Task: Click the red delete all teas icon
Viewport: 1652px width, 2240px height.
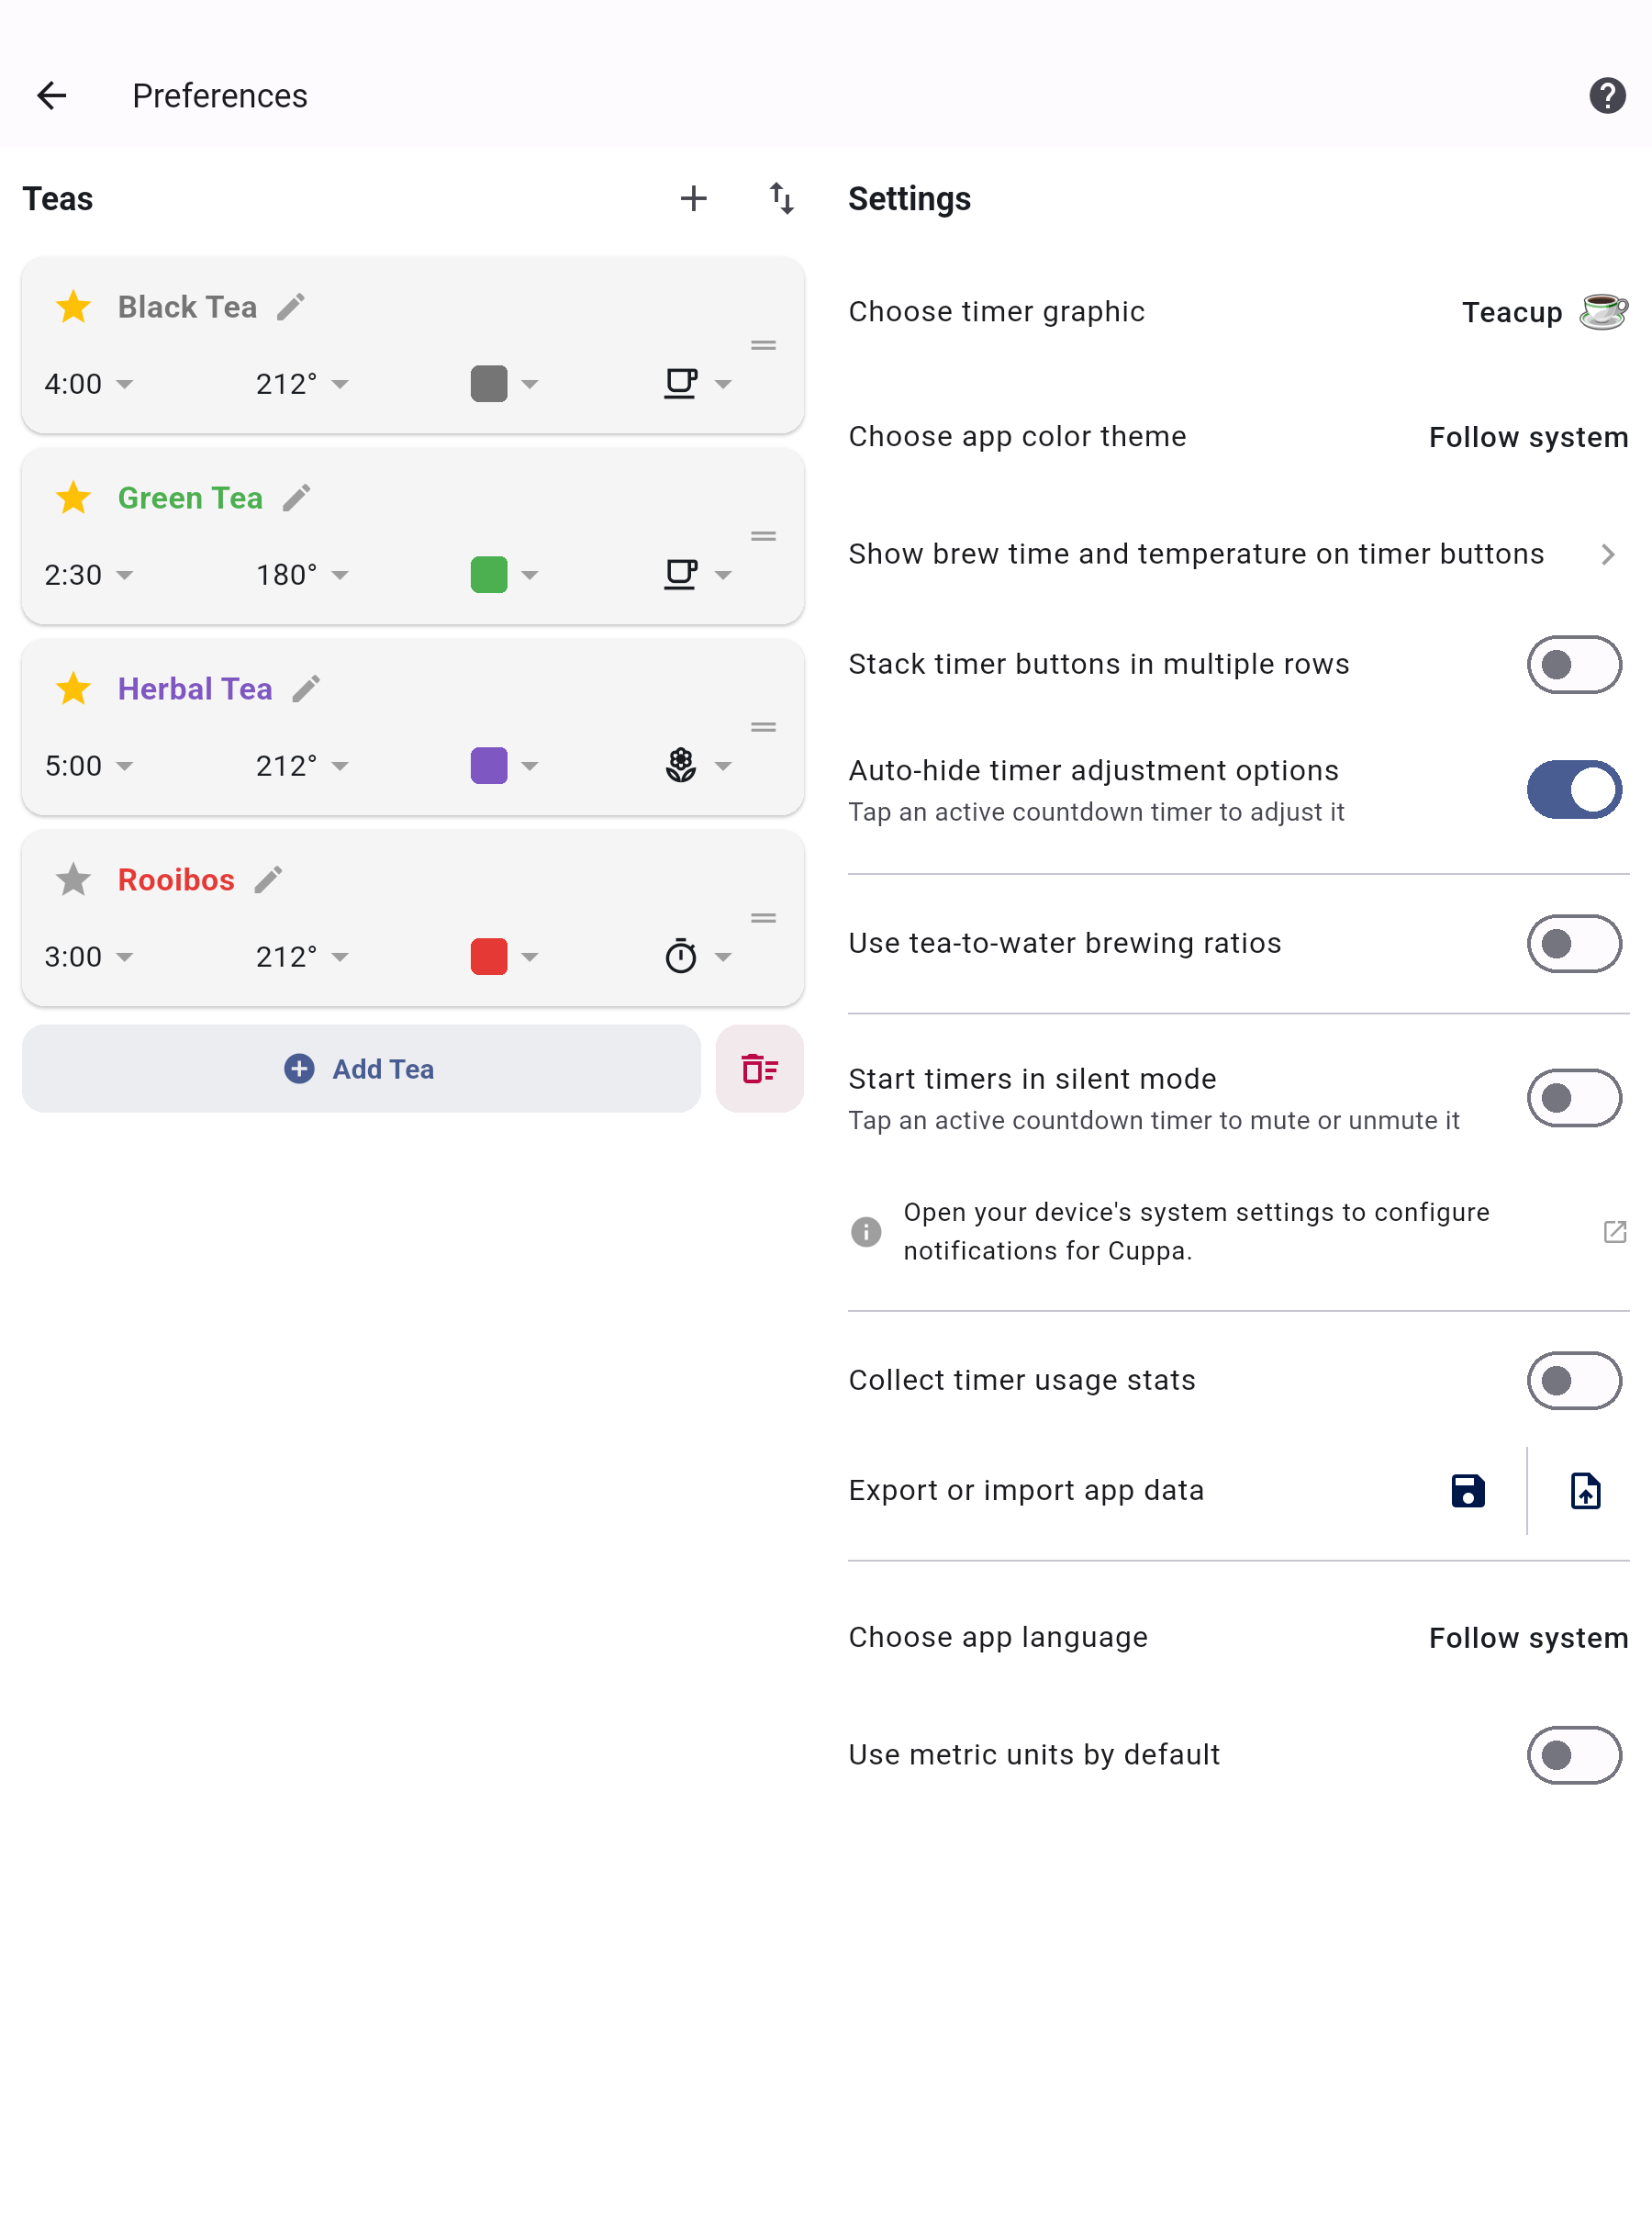Action: (760, 1068)
